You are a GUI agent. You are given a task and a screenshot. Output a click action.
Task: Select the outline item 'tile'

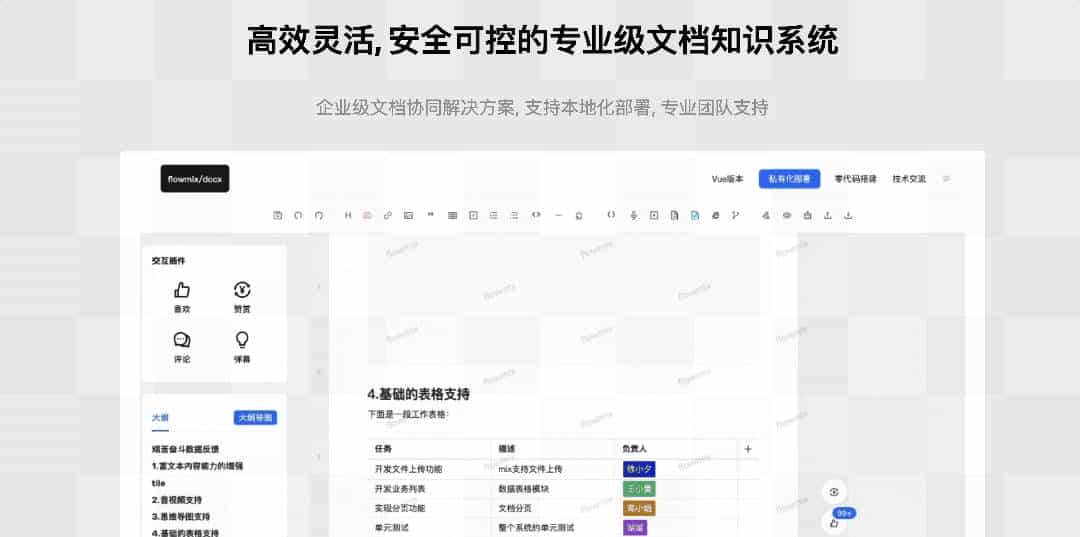click(158, 483)
